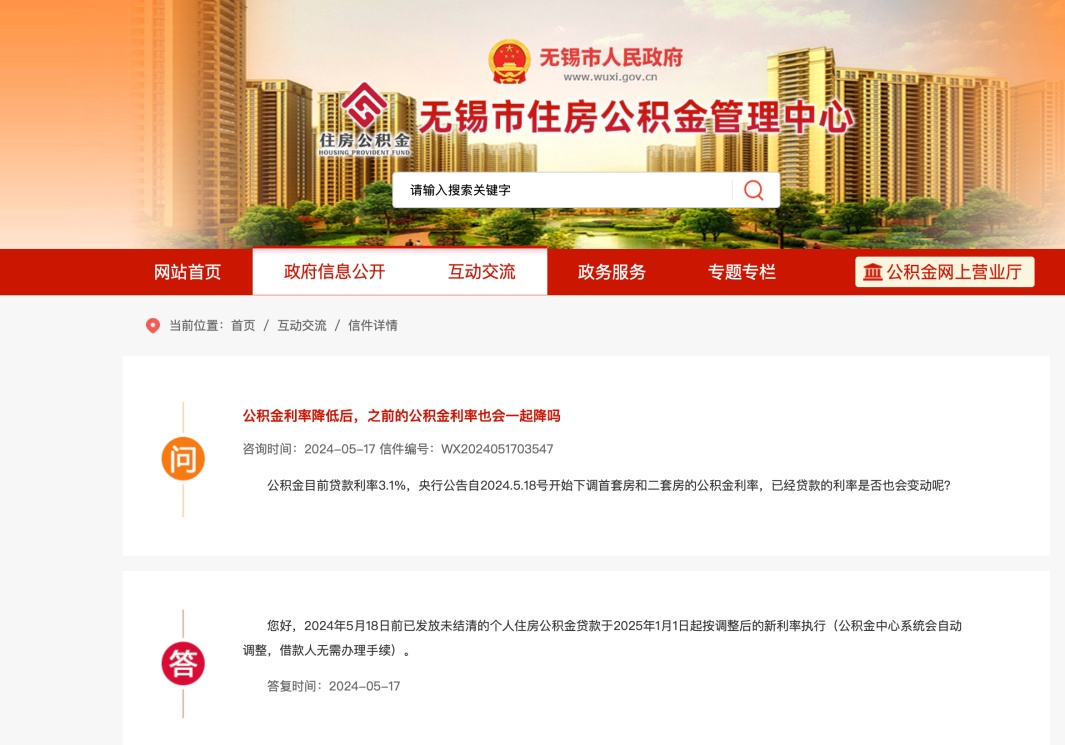
Task: Click the red location pin icon
Action: (153, 326)
